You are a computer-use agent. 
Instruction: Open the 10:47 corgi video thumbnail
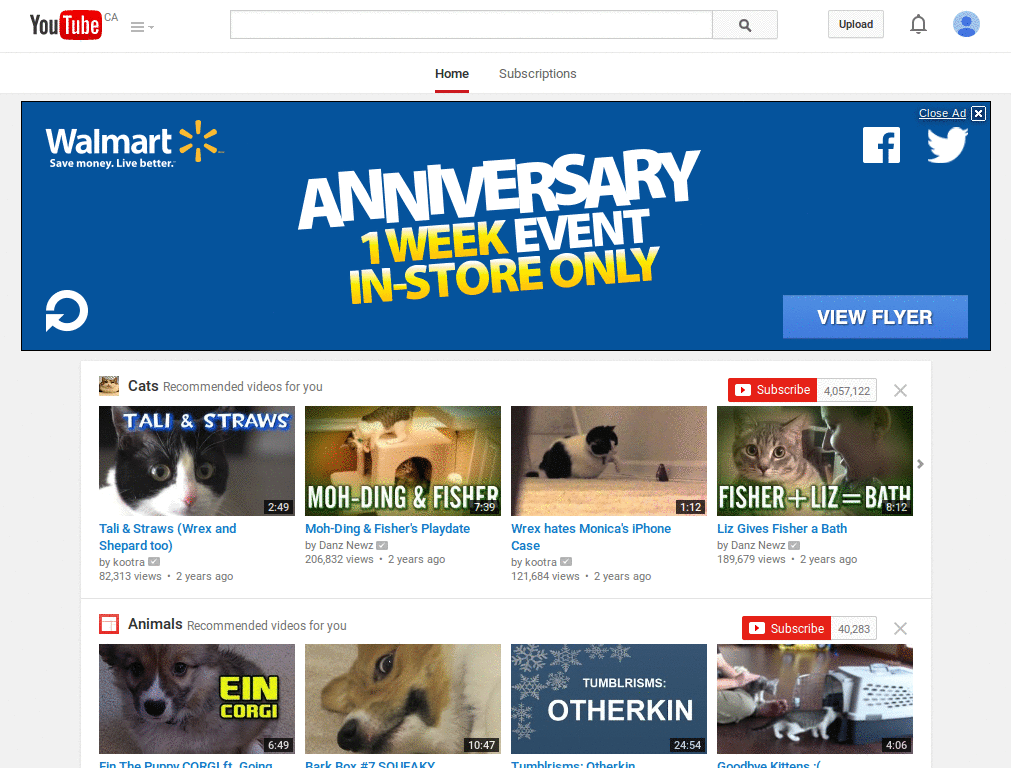click(x=403, y=699)
